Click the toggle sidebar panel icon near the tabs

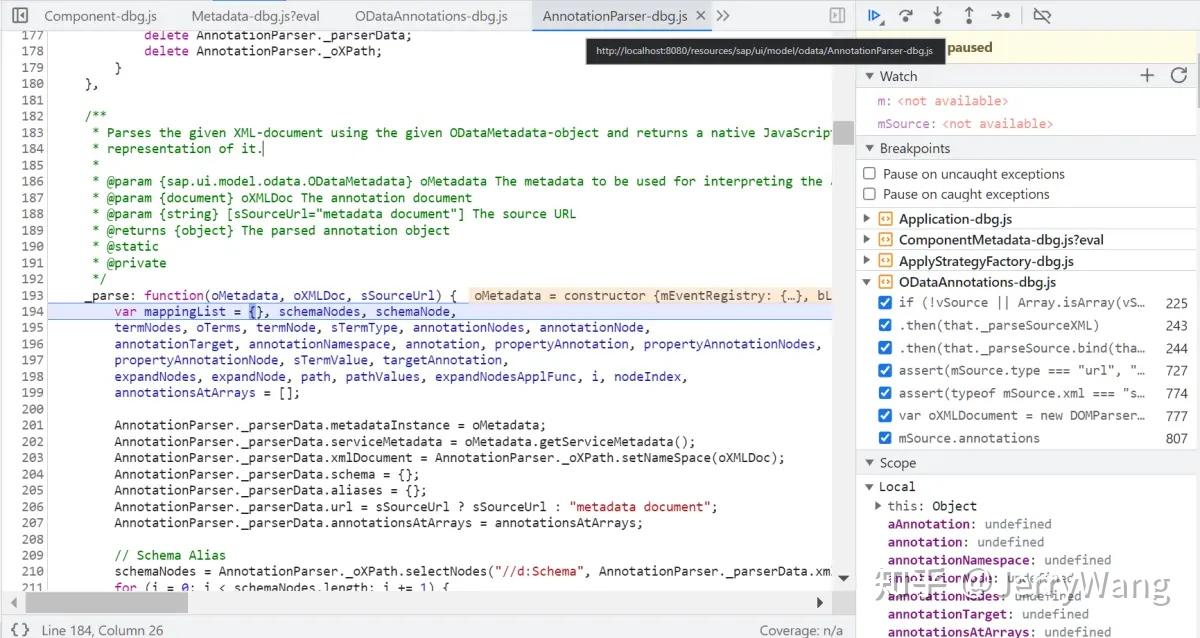(x=837, y=15)
